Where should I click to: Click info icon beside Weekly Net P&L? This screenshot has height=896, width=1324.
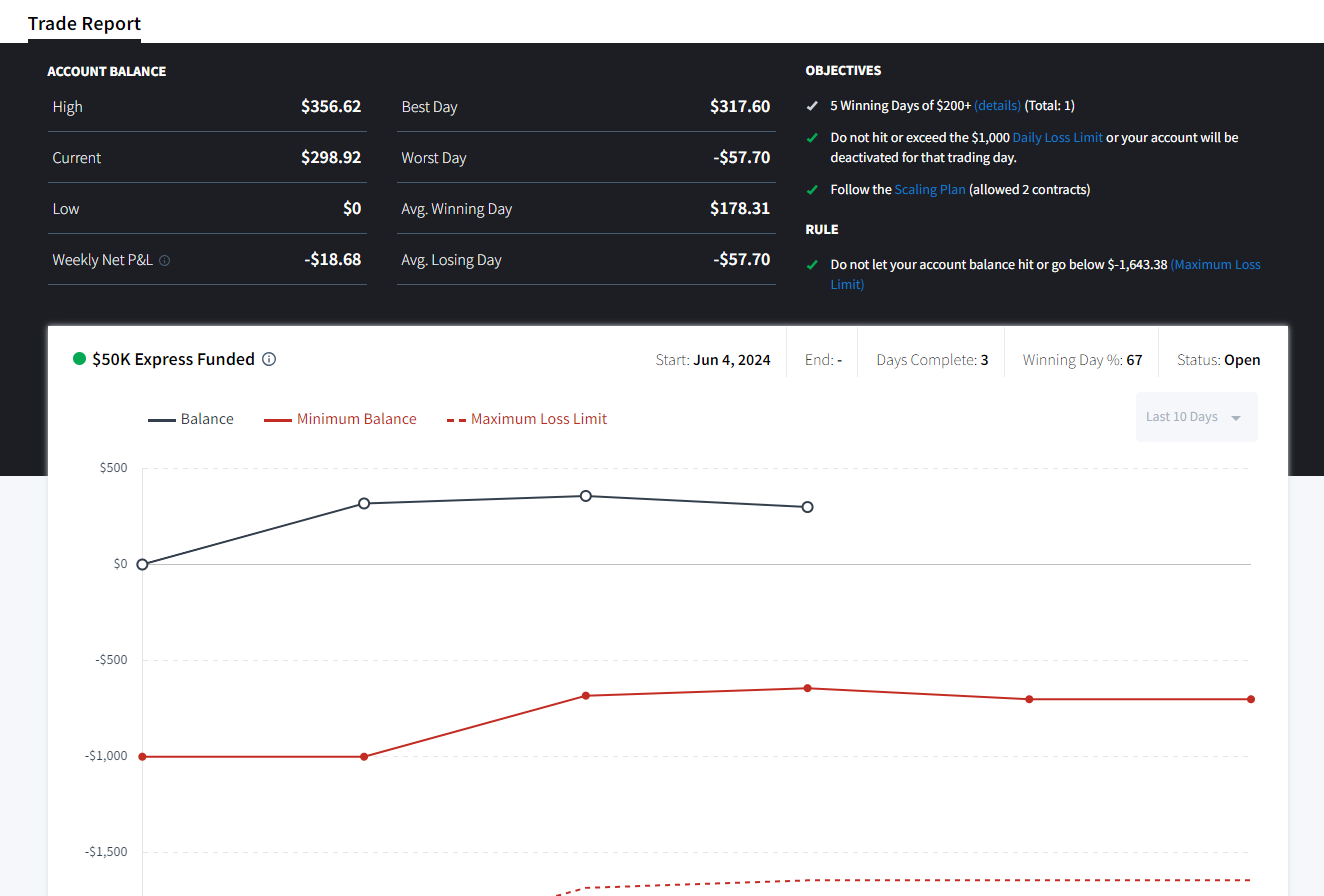pyautogui.click(x=165, y=260)
